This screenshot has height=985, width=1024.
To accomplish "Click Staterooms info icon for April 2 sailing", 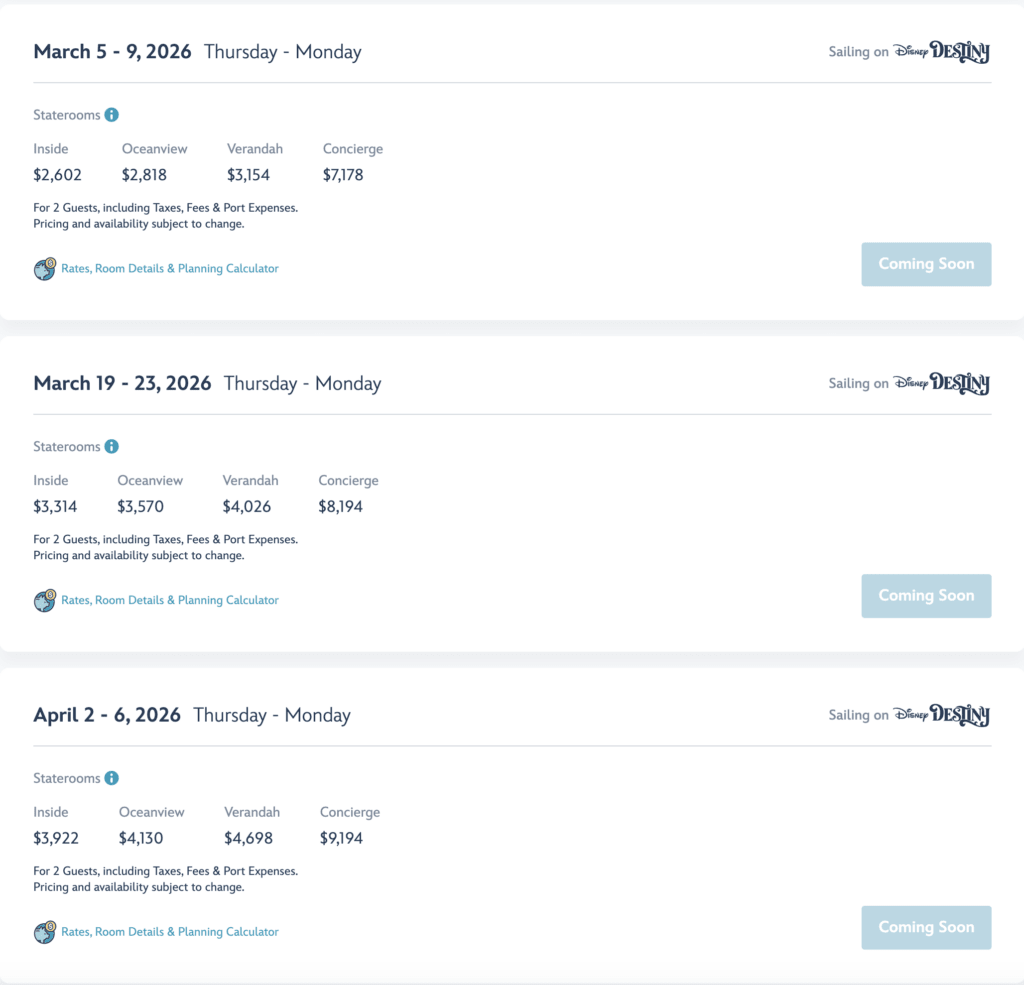I will [112, 778].
